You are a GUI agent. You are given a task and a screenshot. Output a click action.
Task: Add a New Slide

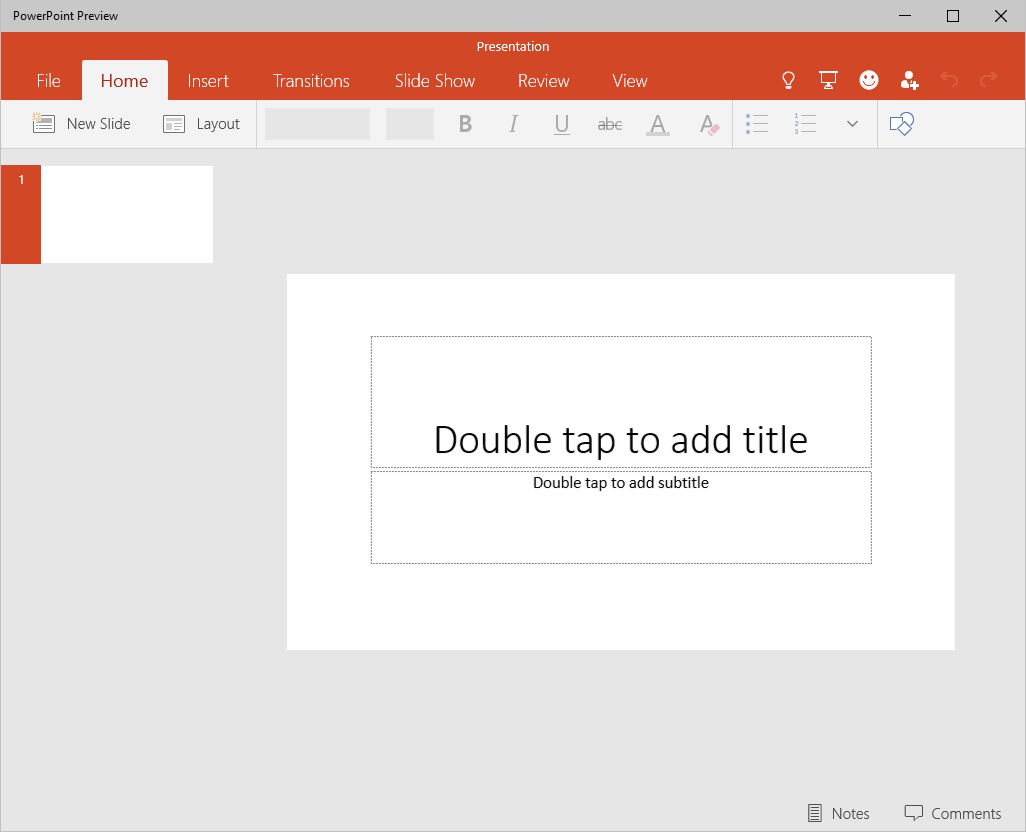(x=82, y=124)
